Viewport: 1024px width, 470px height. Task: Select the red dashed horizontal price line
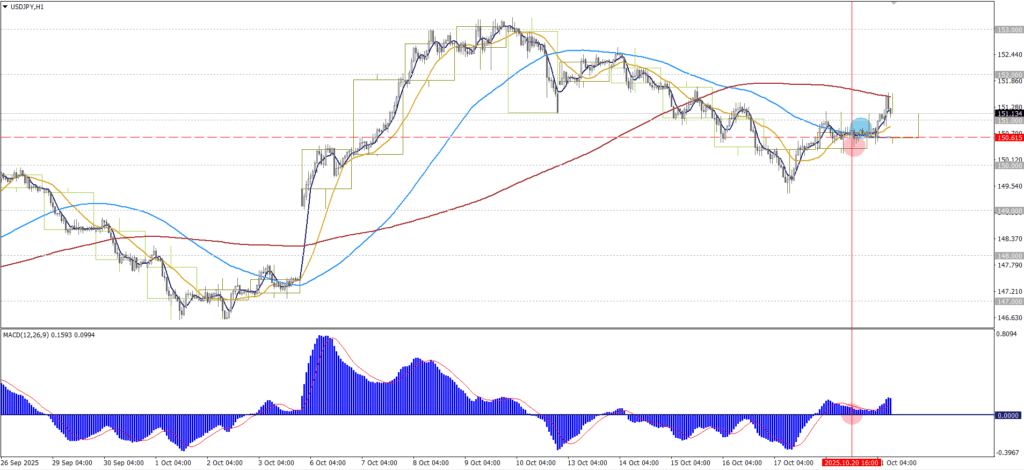(x=400, y=137)
